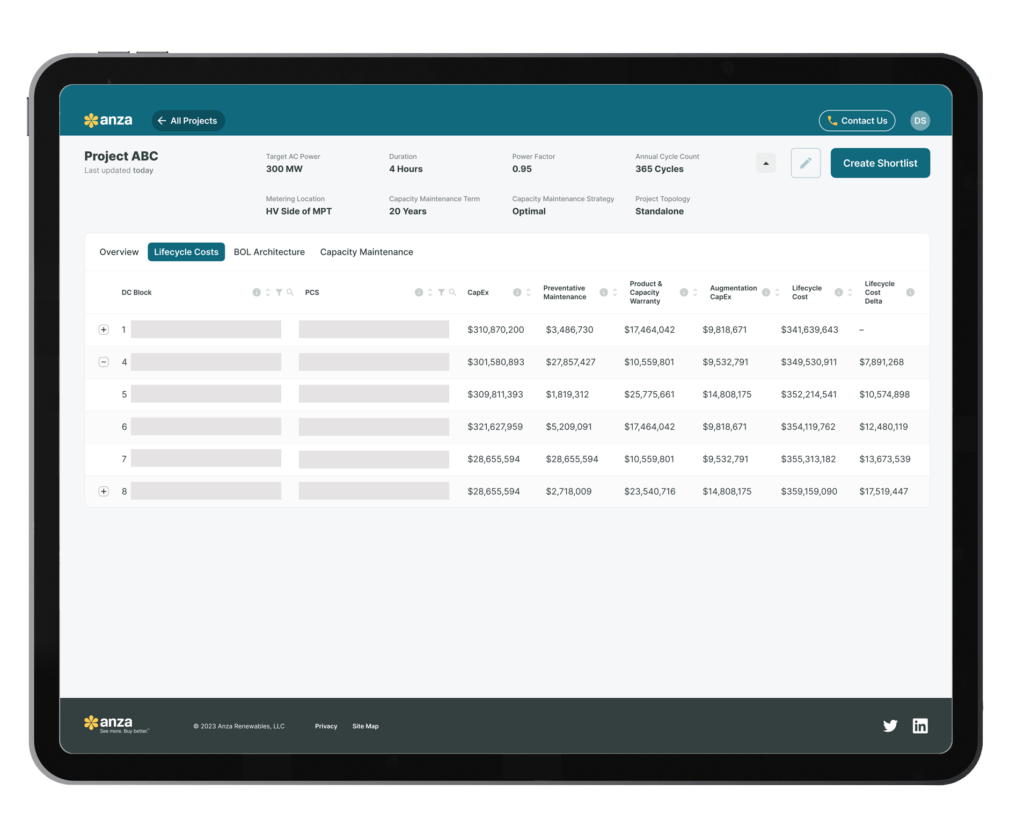1024x834 pixels.
Task: Show info for DC Block column
Action: click(257, 293)
